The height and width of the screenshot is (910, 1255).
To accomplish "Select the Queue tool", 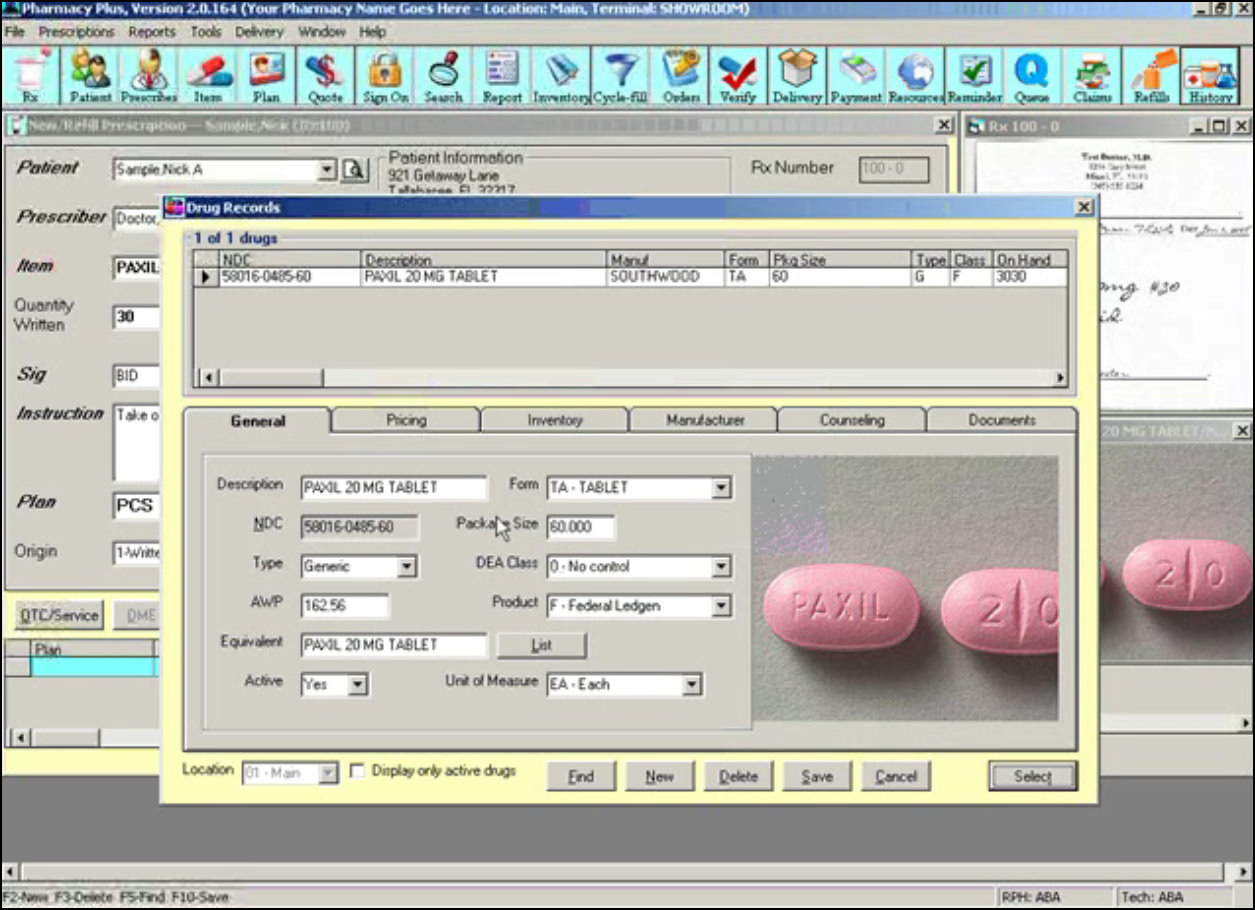I will pyautogui.click(x=1032, y=75).
